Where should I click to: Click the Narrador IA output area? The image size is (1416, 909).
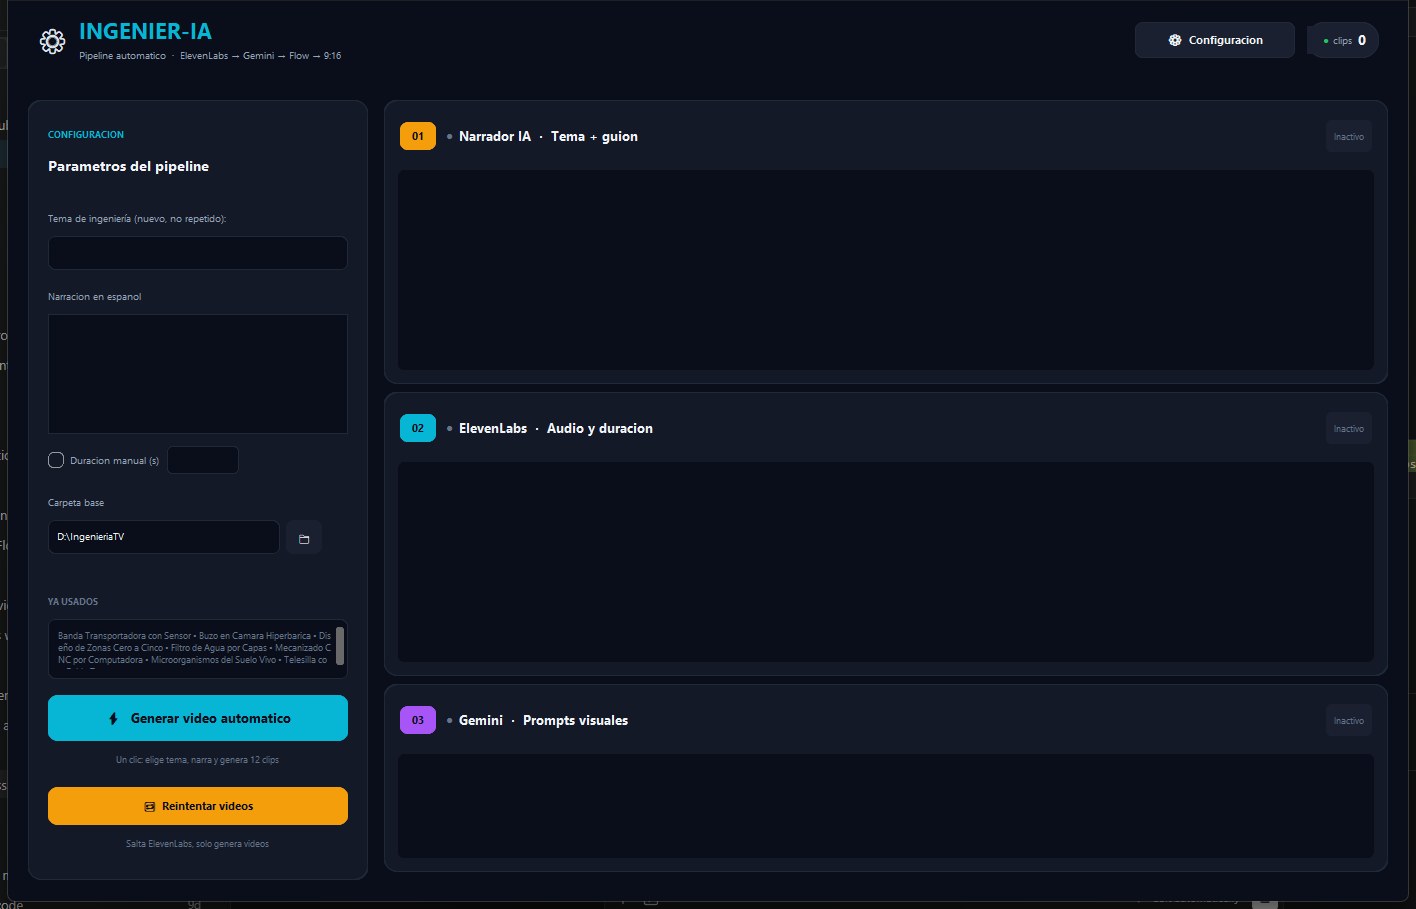pos(886,270)
